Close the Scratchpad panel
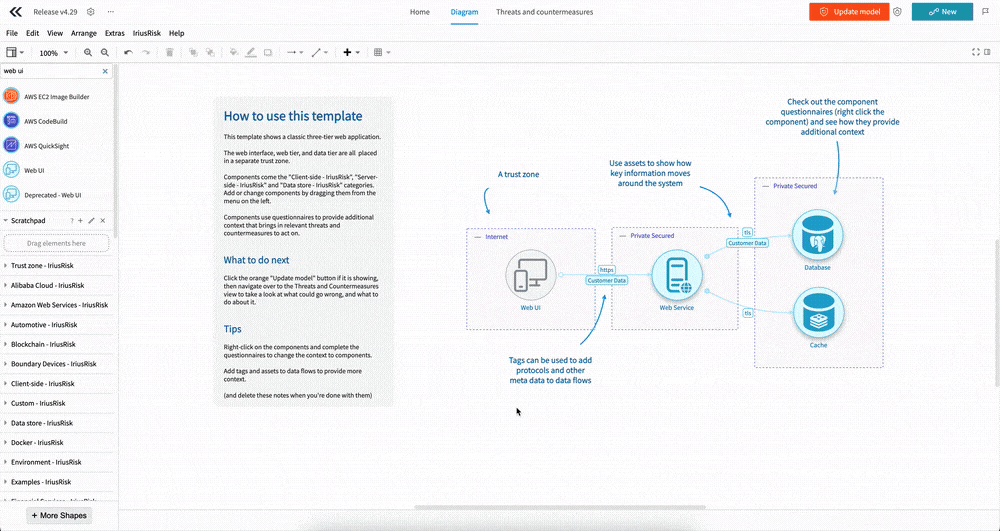This screenshot has height=531, width=1000. coord(103,221)
